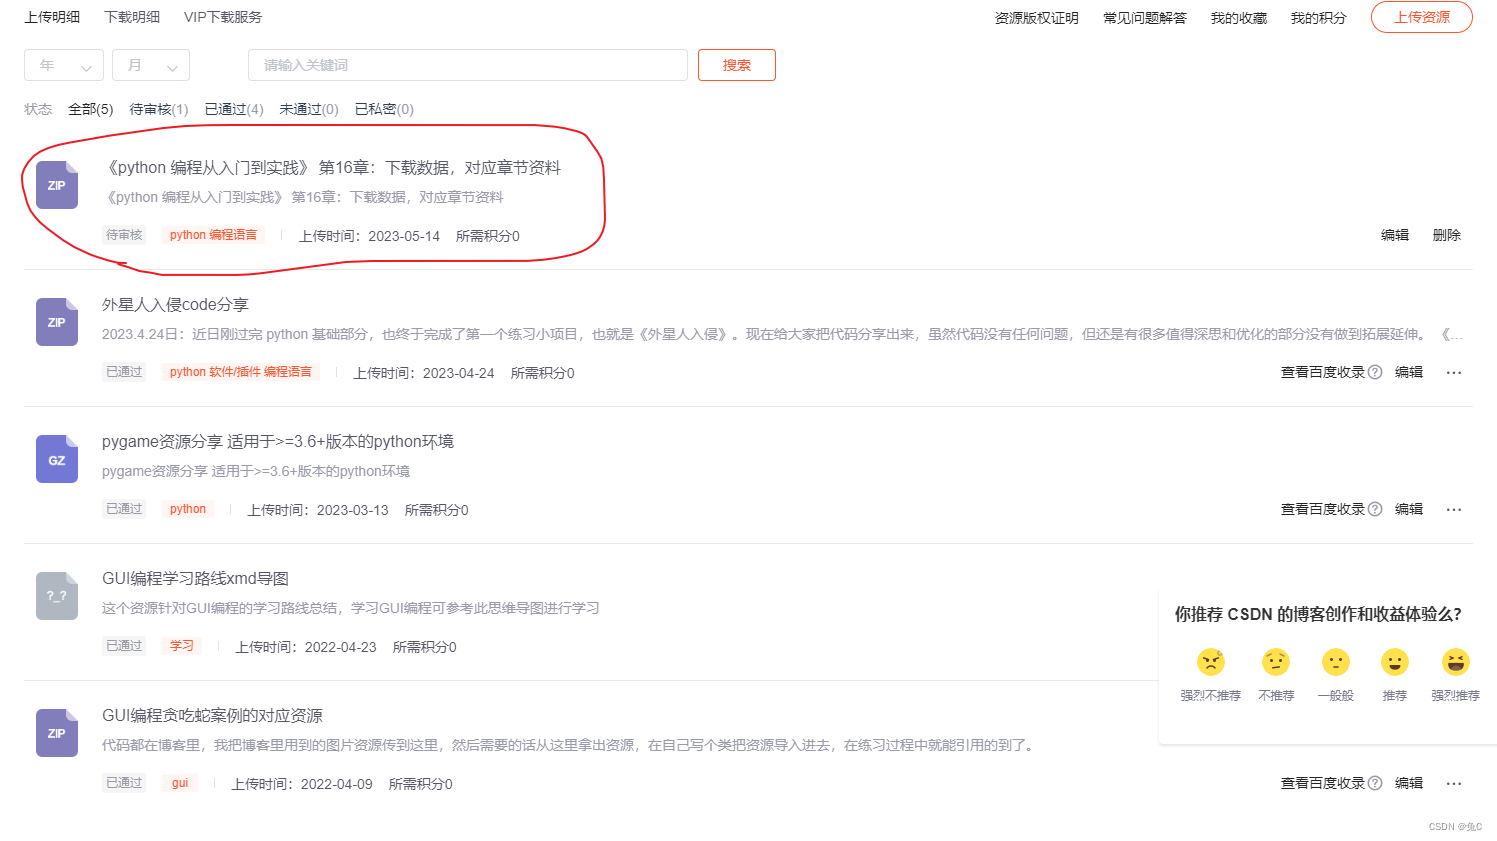Select the ZIP icon for GUI编程贪吃蛇案例资源
Viewport: 1497px width, 841px height.
coord(56,732)
